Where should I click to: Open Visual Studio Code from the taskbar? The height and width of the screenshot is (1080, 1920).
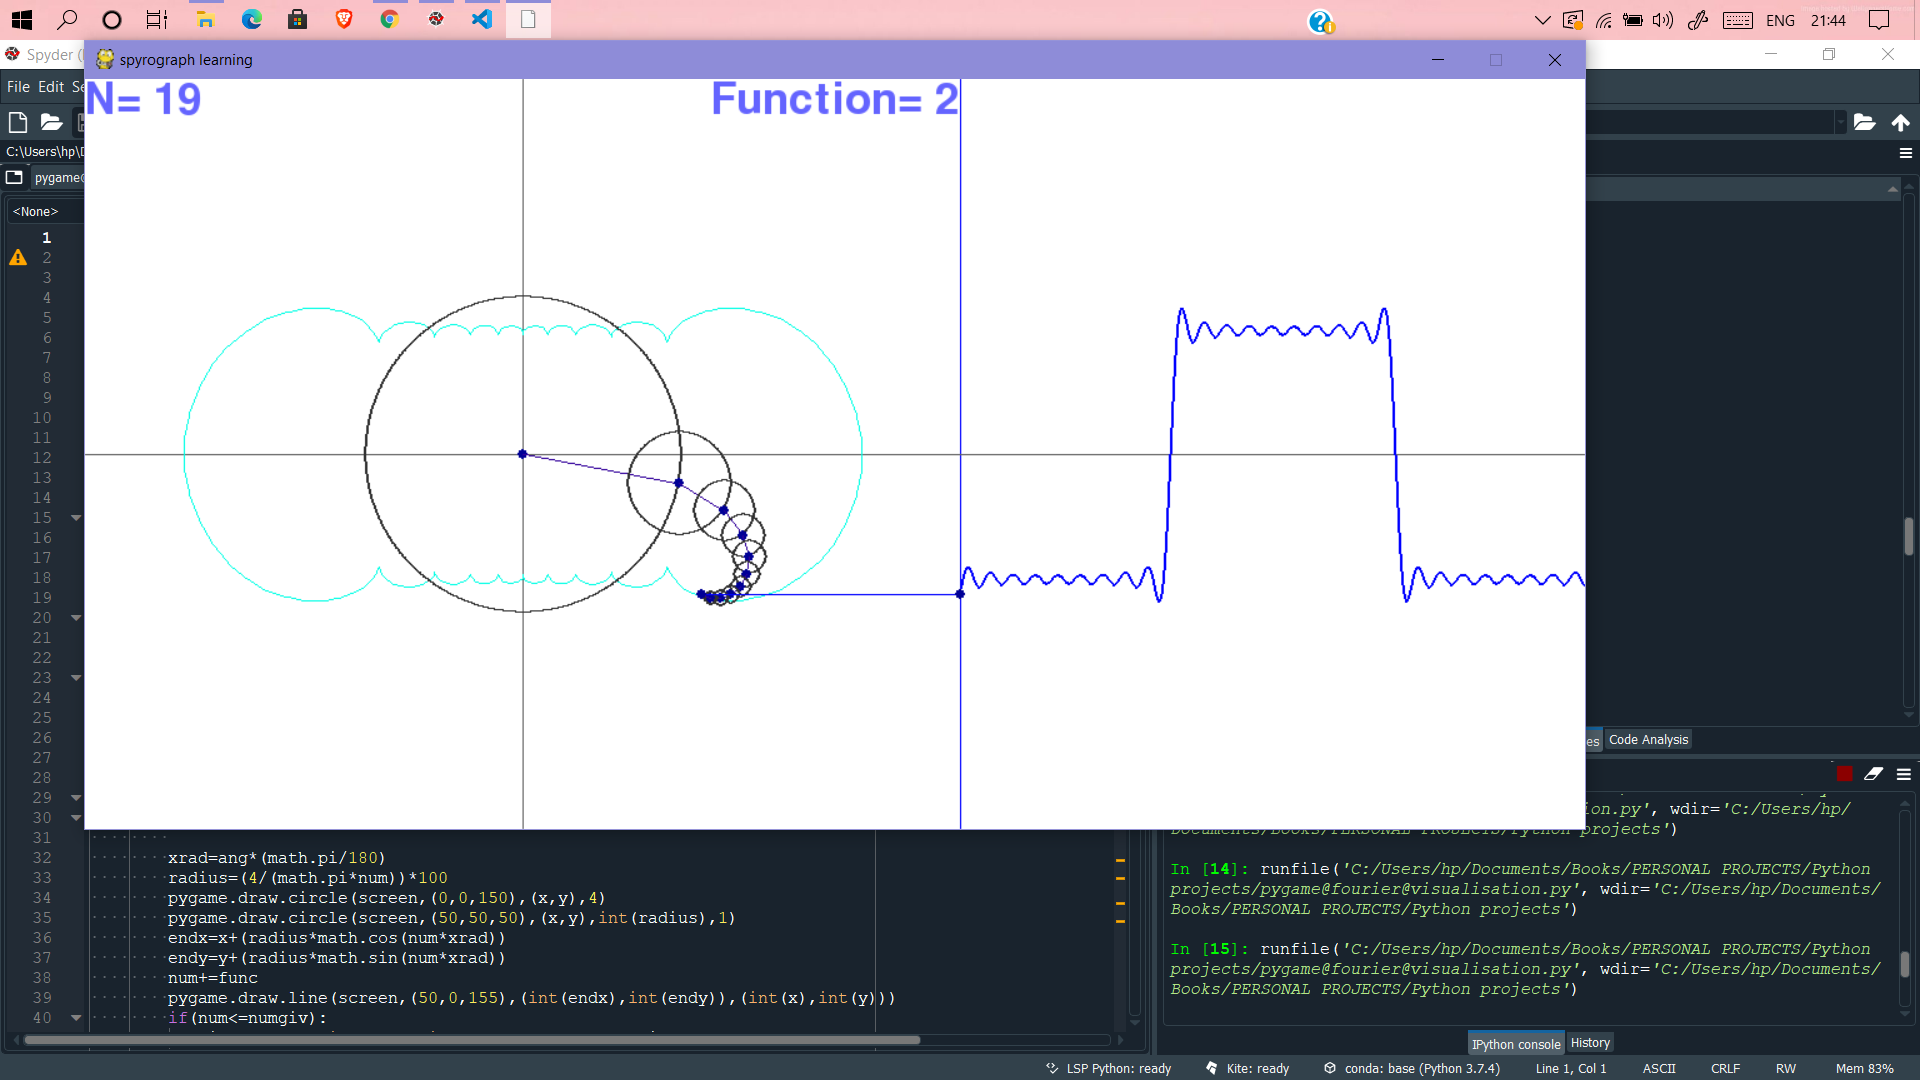click(482, 19)
